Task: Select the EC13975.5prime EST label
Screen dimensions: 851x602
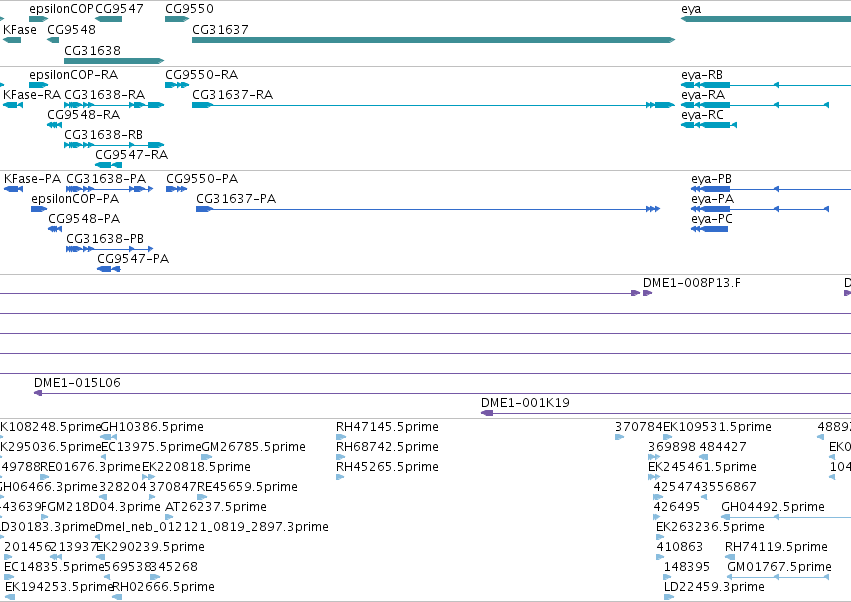Action: pos(152,447)
